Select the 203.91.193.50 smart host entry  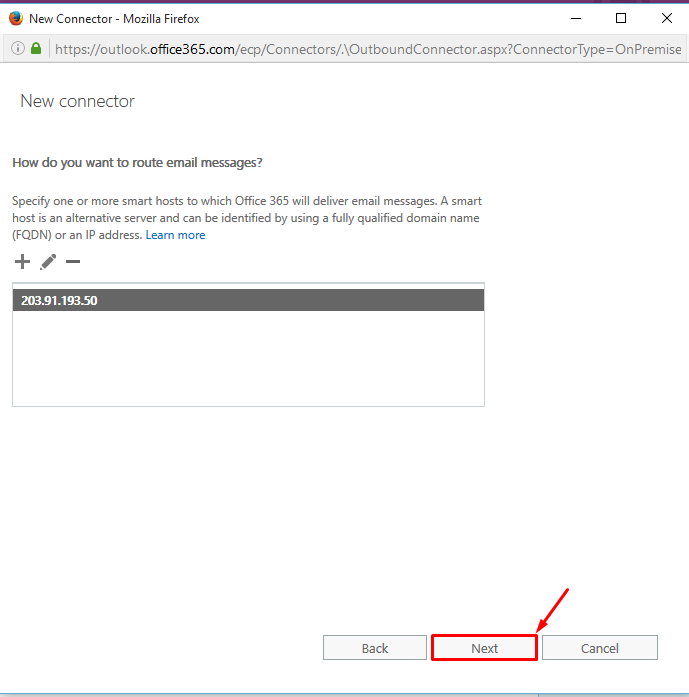click(248, 300)
